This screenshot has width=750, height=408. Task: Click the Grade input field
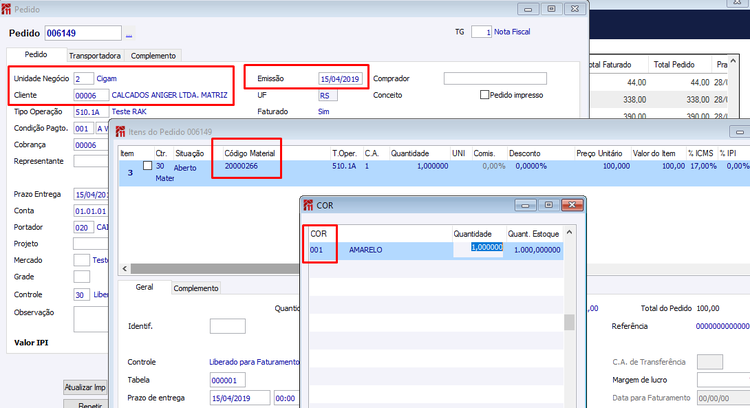(x=81, y=277)
